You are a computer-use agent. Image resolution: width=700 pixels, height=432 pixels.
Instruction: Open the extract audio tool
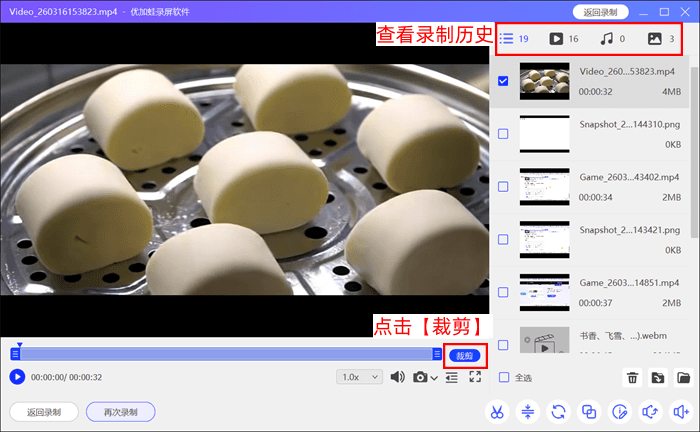[650, 412]
